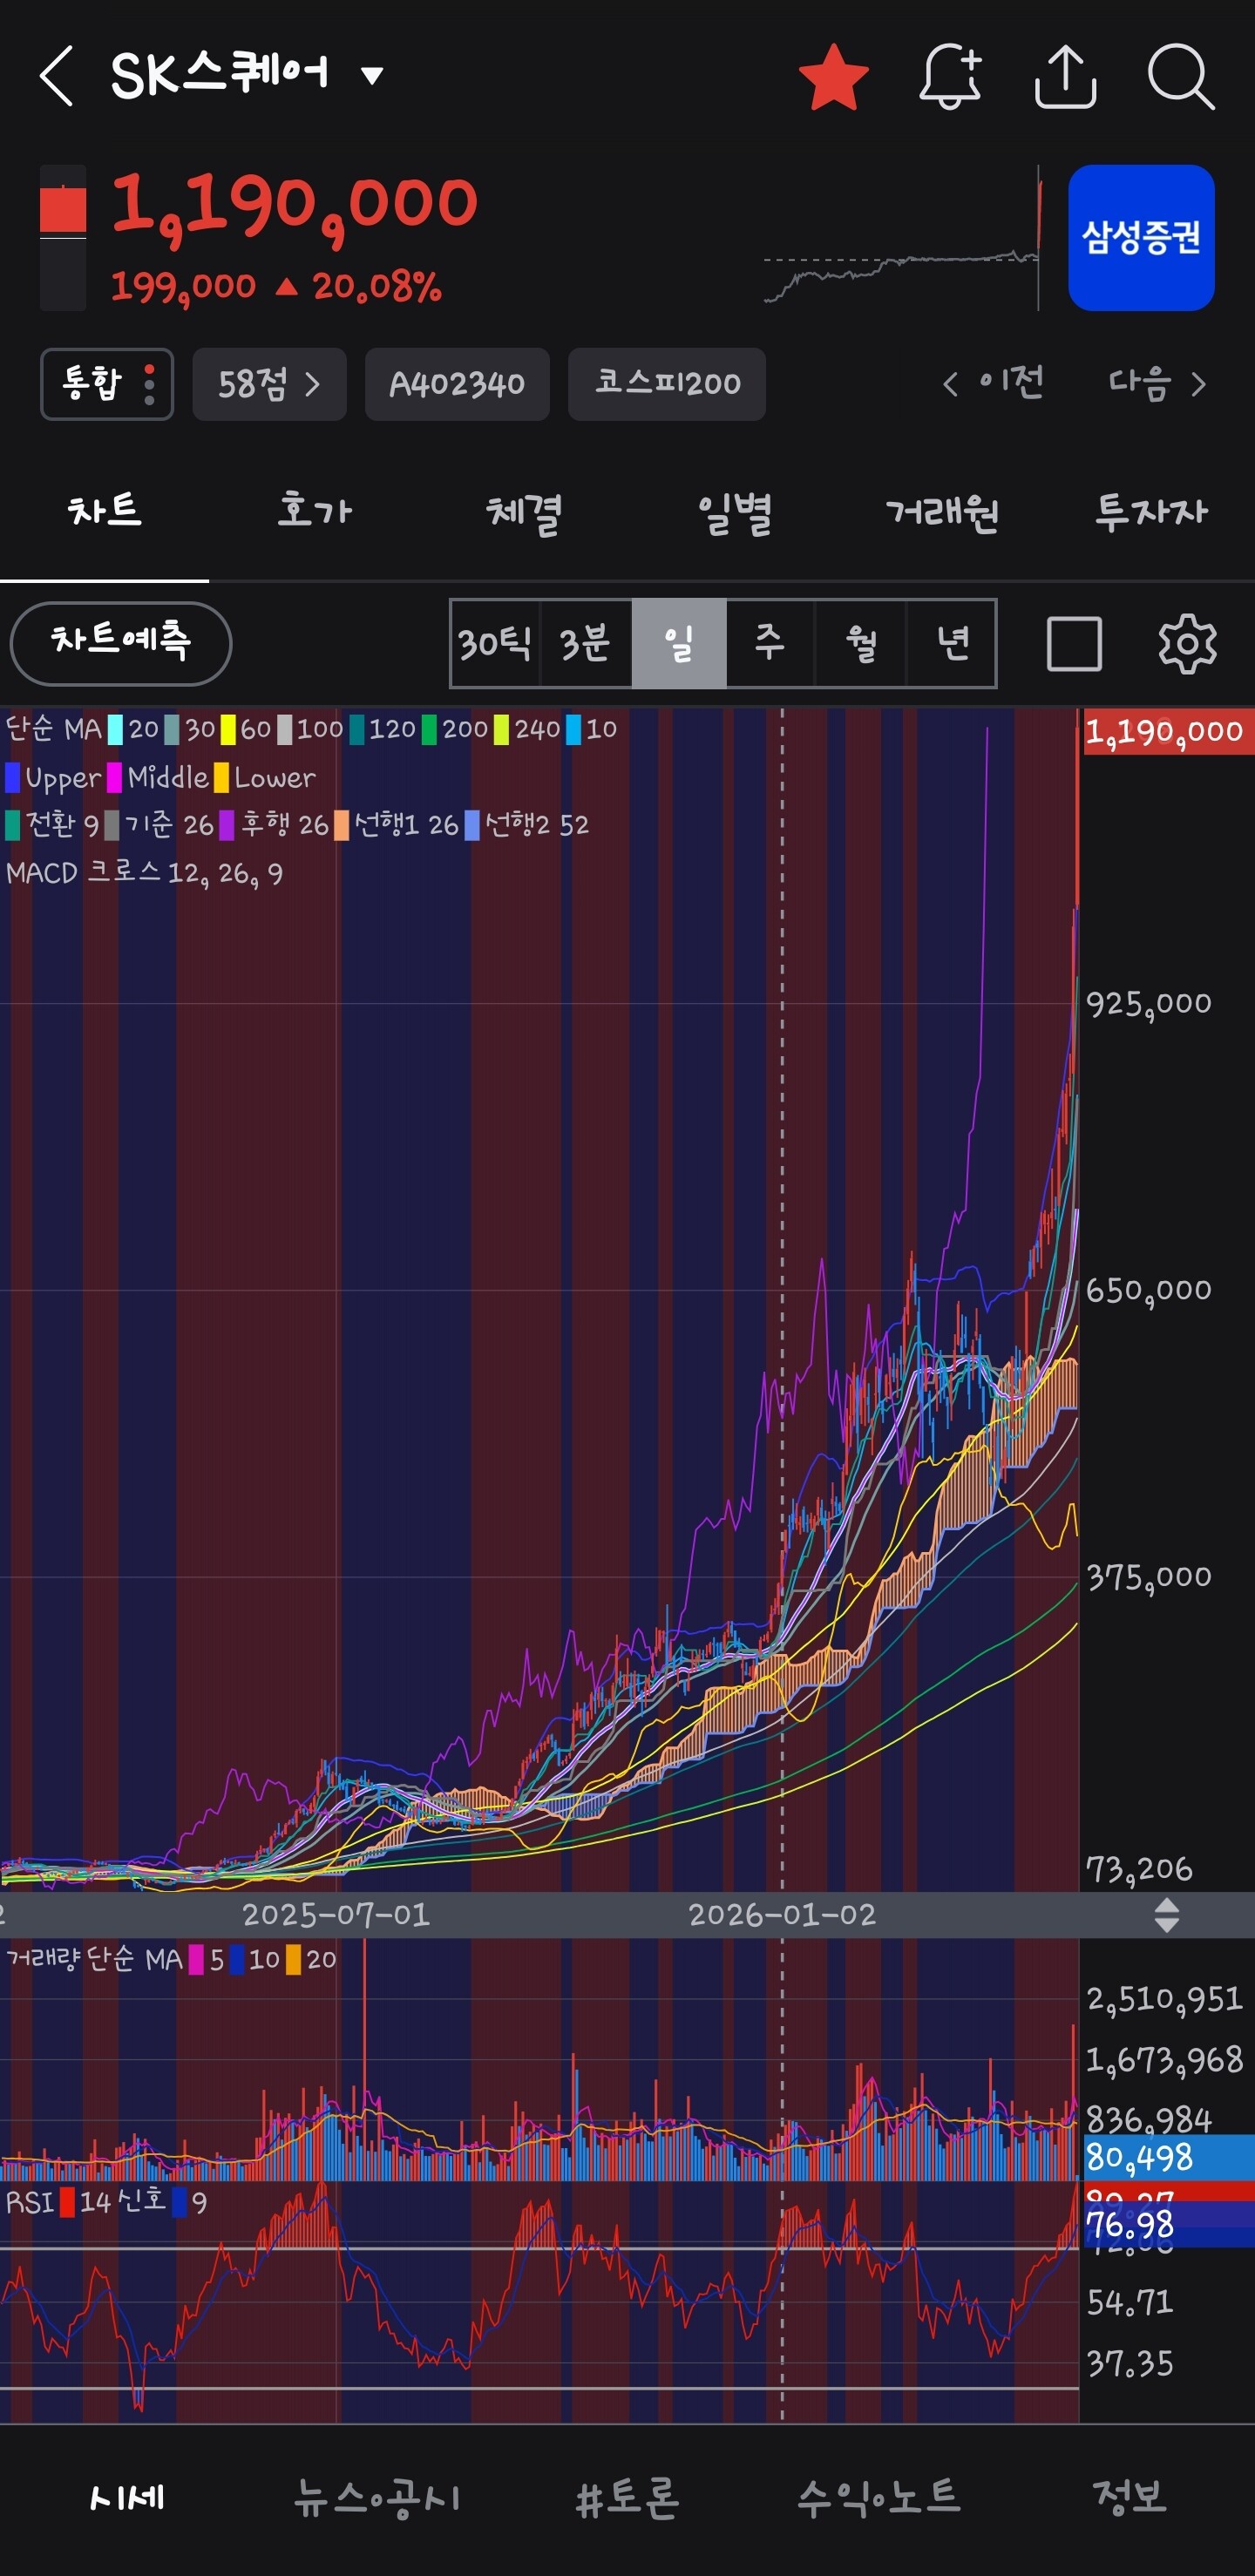Tap the 코스피200 index chip
Image resolution: width=1255 pixels, height=2576 pixels.
click(667, 384)
